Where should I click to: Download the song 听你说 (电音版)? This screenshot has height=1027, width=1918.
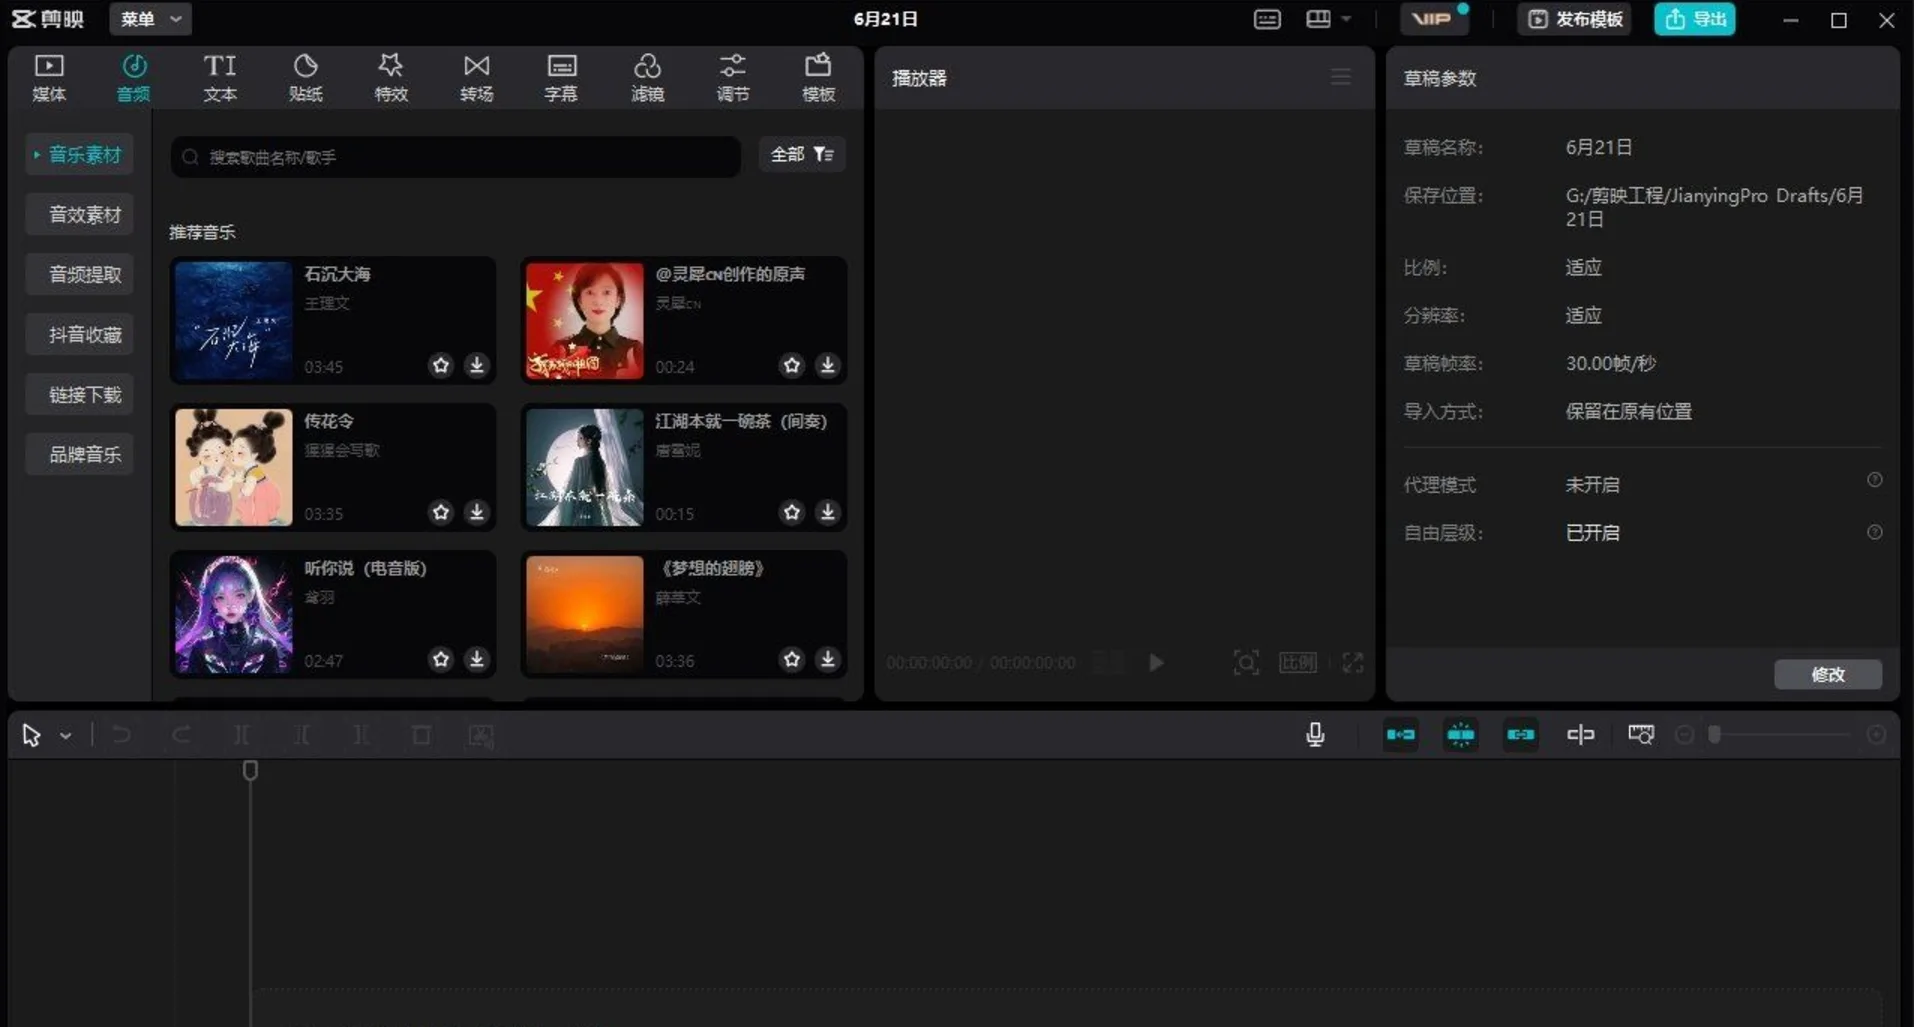tap(477, 659)
